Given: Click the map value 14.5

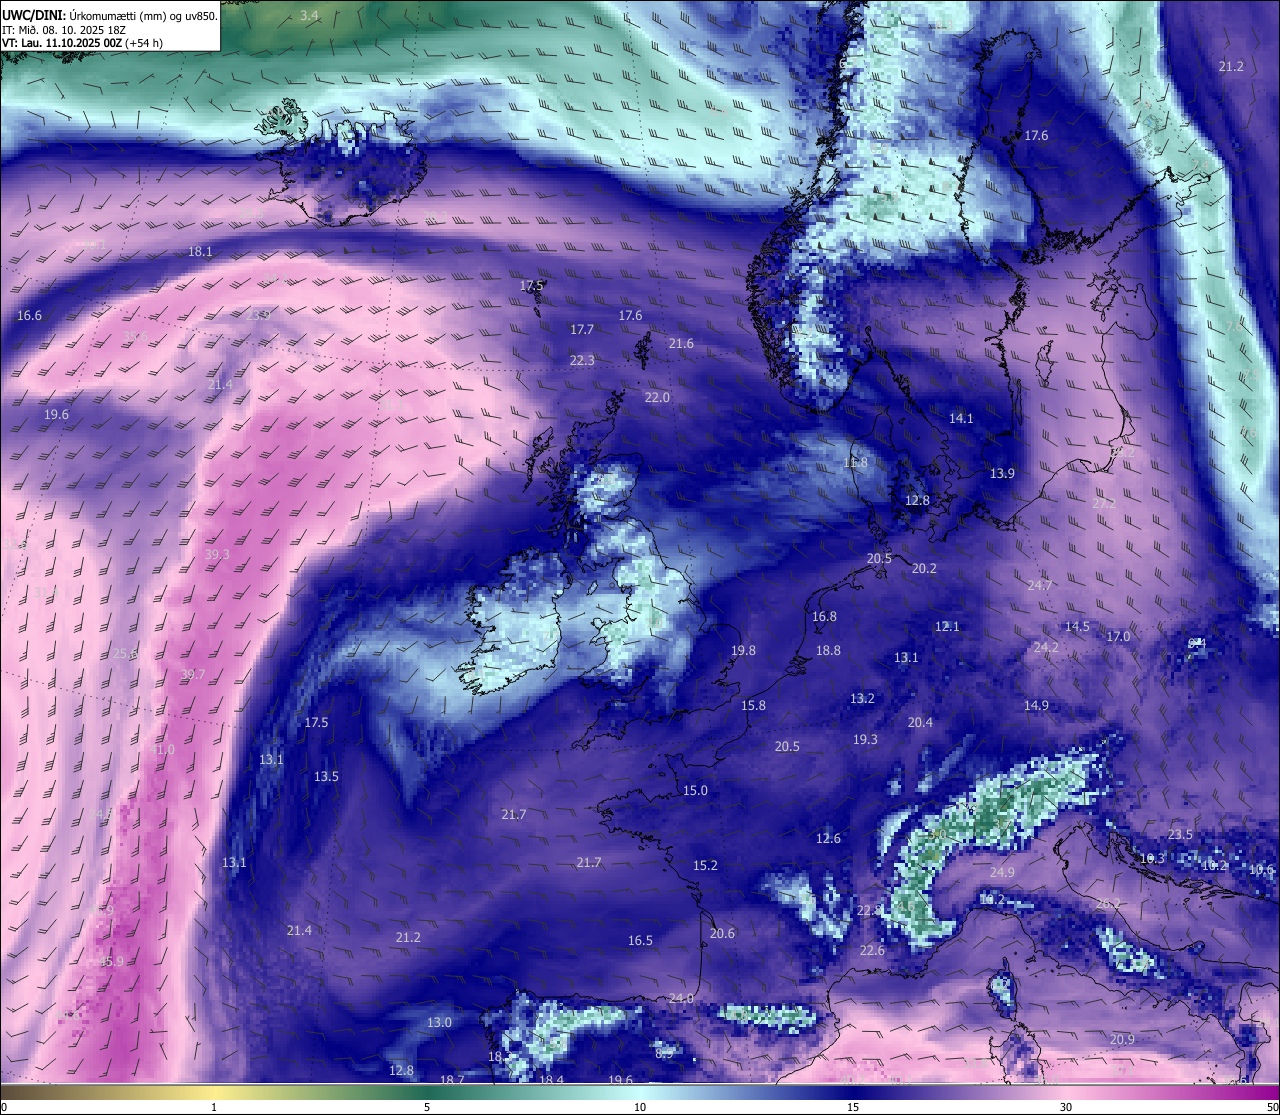Looking at the screenshot, I should (x=1077, y=627).
